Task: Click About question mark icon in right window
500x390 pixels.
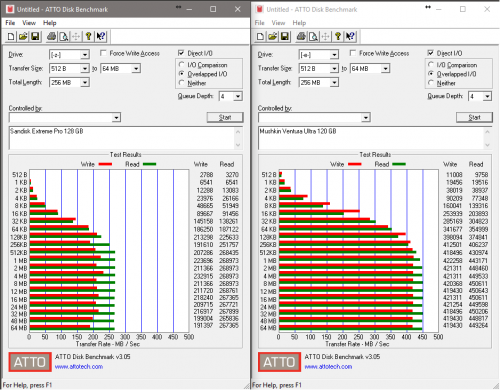Action: [338, 36]
